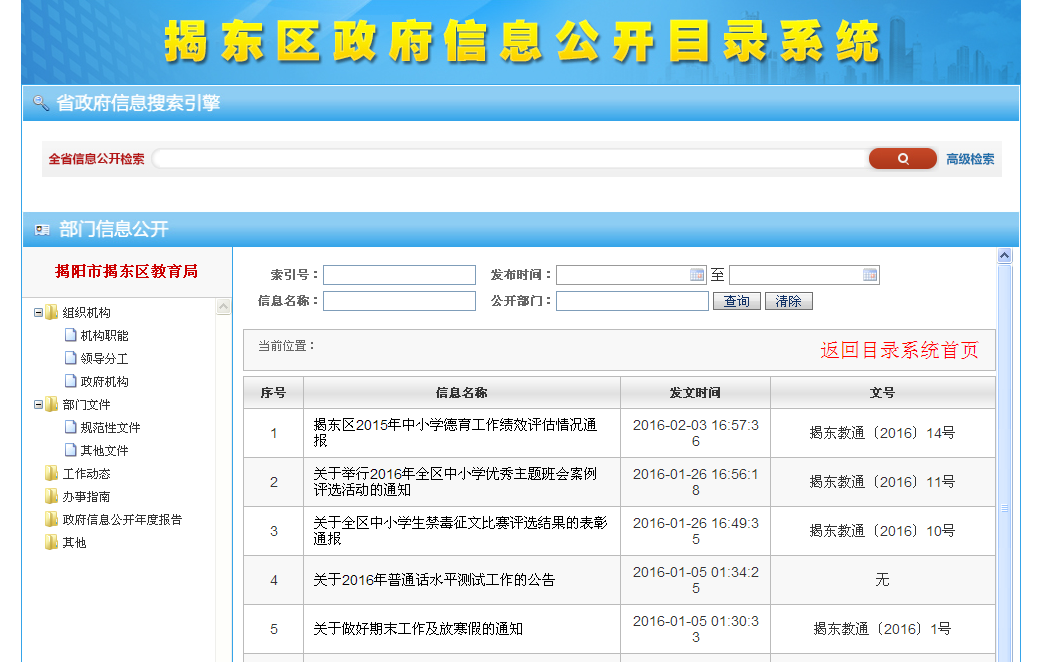Click the magnifier icon beside 省政府信息搜索引擎
The width and height of the screenshot is (1053, 662).
click(41, 103)
